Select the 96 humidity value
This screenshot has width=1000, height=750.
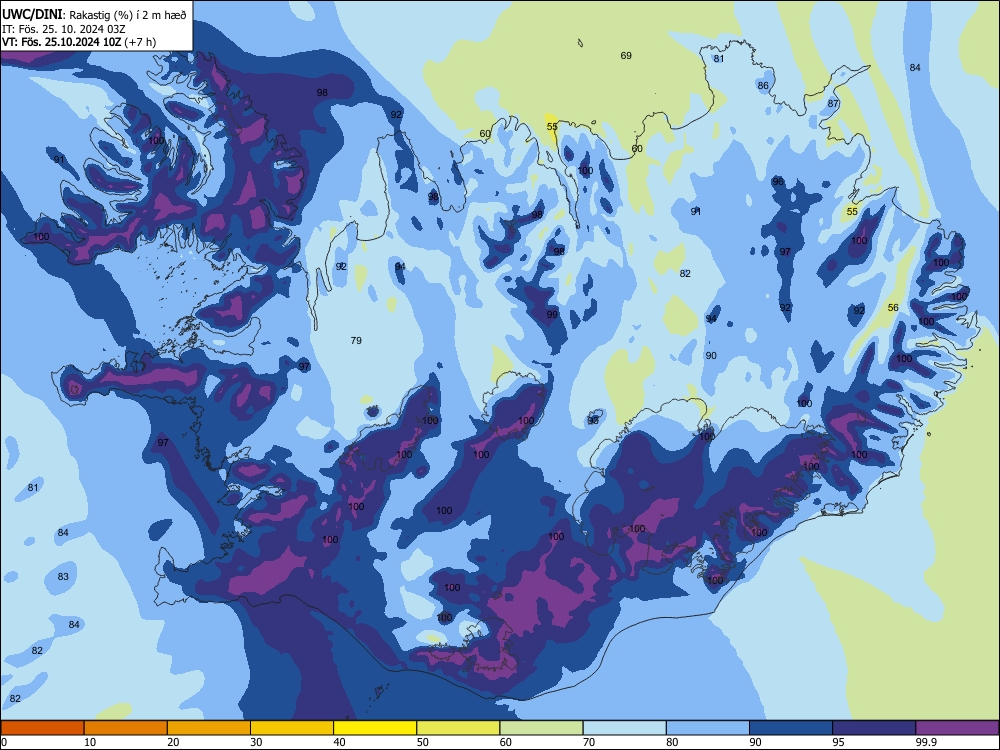778,182
